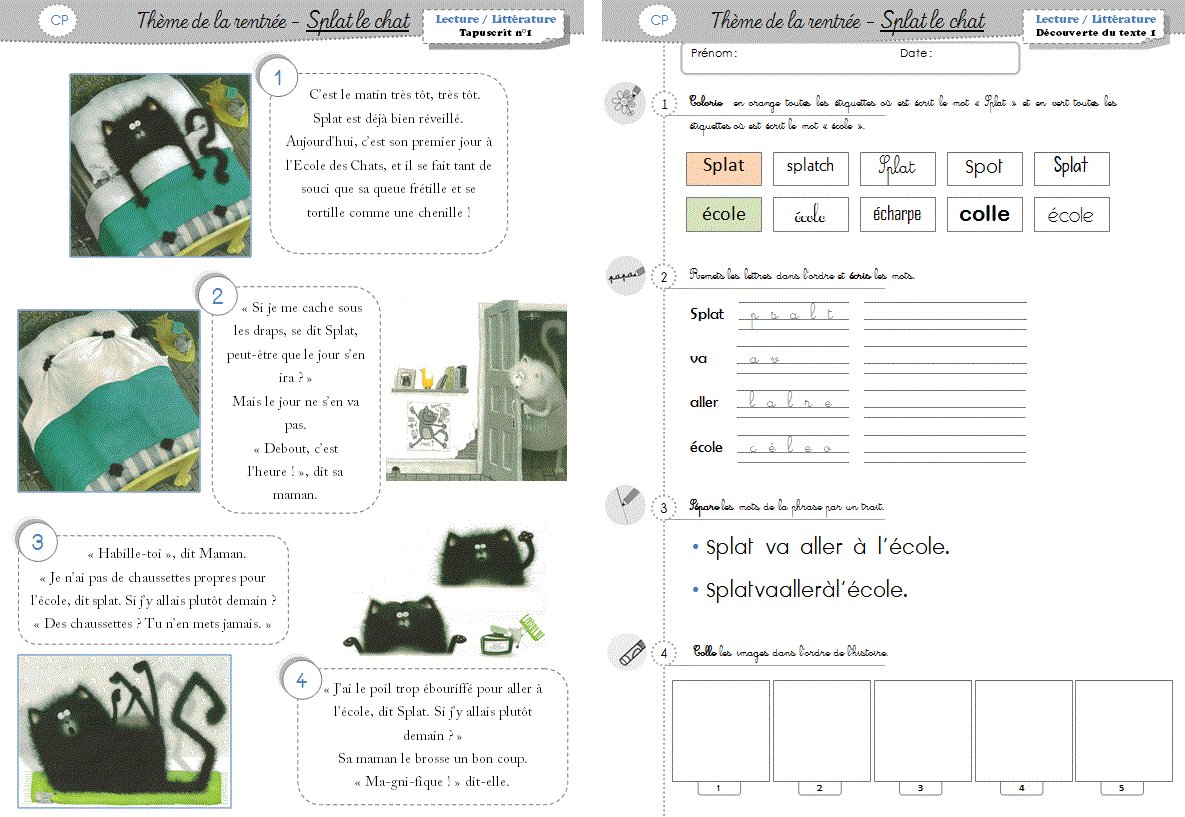This screenshot has width=1185, height=817.
Task: Select numbered circle 4 of the story text
Action: [x=301, y=681]
